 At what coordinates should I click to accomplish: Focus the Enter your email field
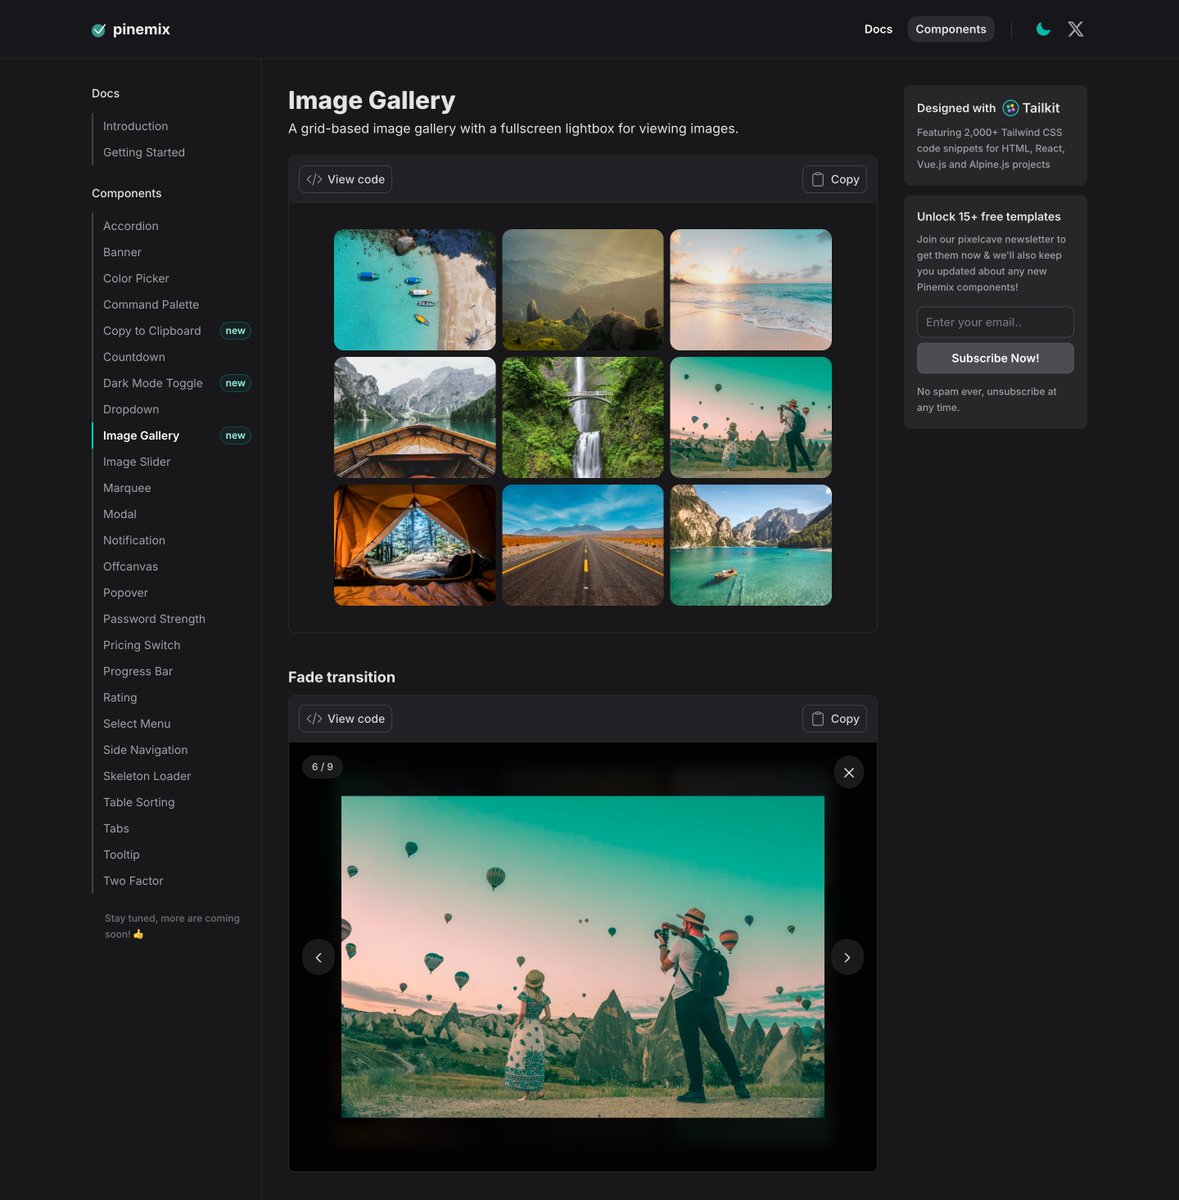[x=995, y=322]
